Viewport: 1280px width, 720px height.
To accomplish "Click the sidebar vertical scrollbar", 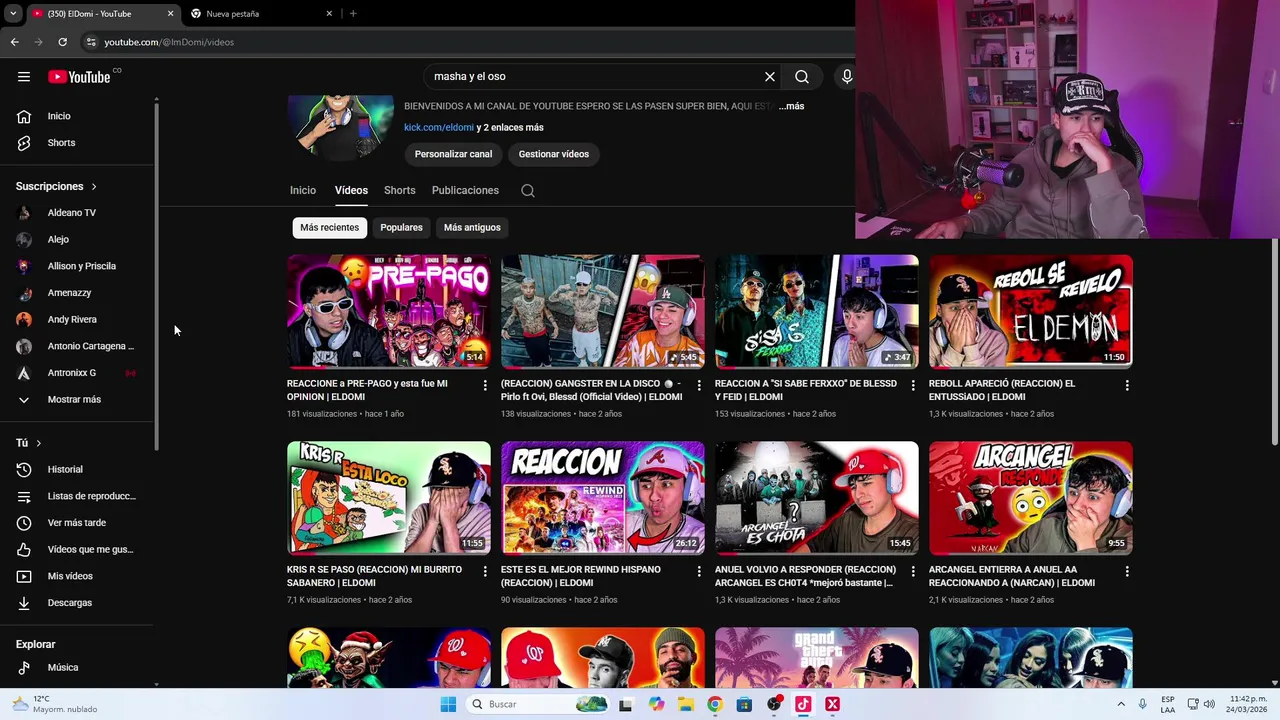I will tap(156, 275).
